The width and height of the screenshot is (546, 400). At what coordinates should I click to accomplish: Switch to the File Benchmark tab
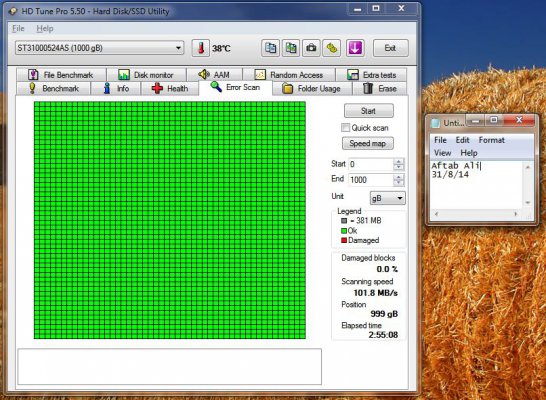point(61,75)
